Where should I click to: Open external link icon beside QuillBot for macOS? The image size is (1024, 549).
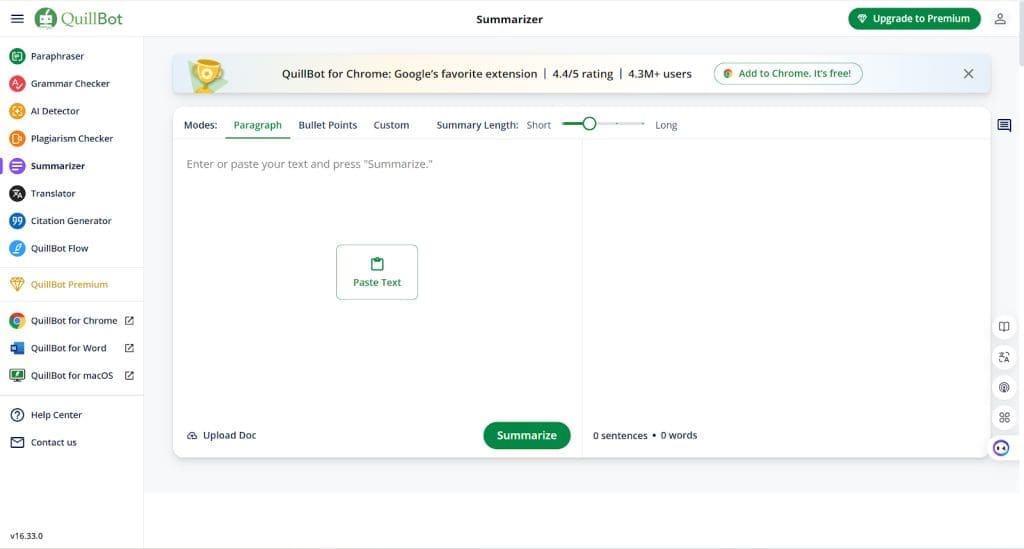click(129, 375)
